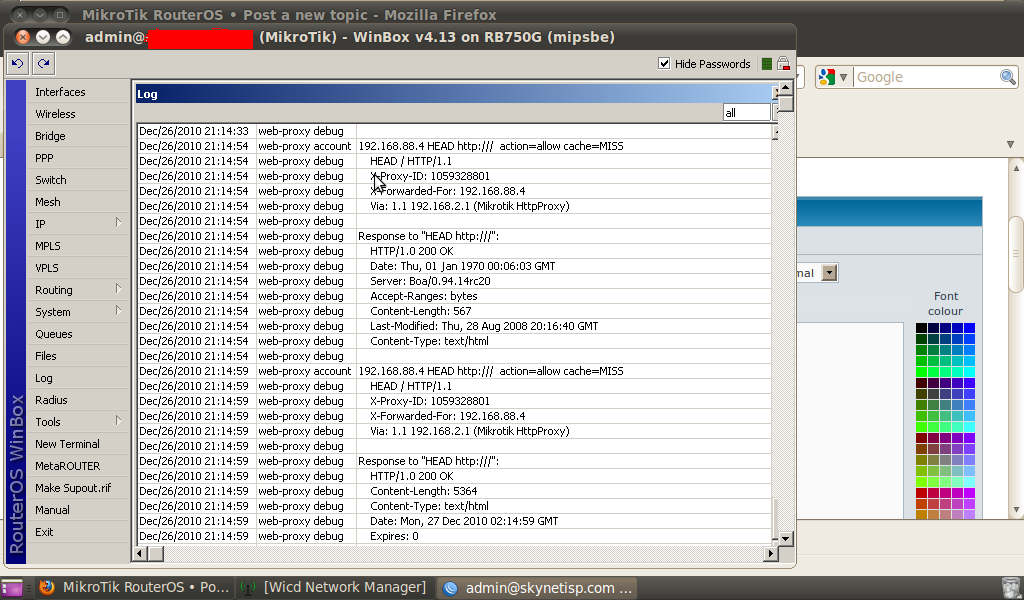This screenshot has width=1024, height=600.
Task: Click the WinBox redo arrow icon
Action: [x=43, y=63]
